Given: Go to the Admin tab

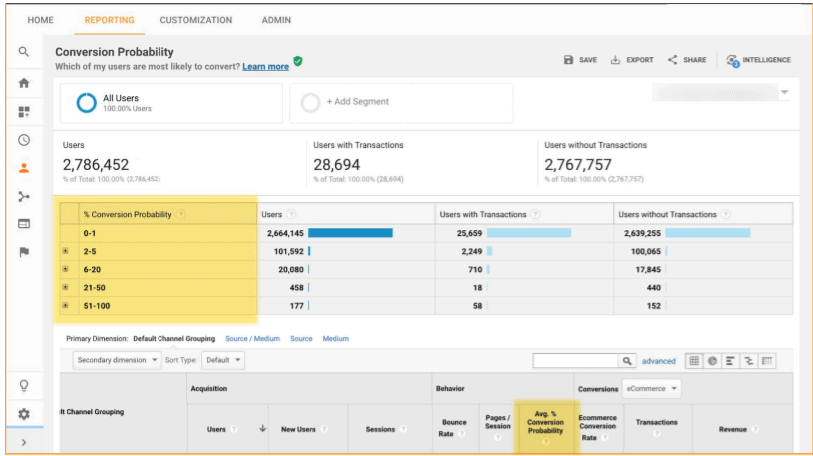Looking at the screenshot, I should point(276,20).
